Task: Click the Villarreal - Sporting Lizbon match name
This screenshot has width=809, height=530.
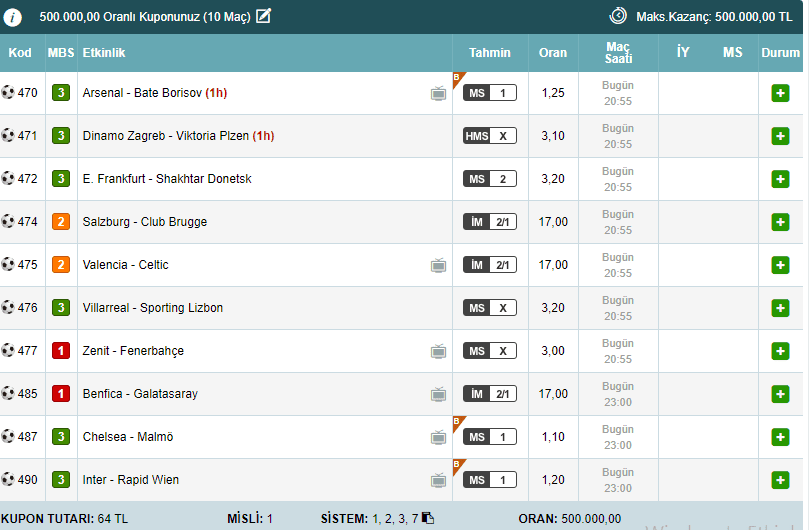Action: 153,308
